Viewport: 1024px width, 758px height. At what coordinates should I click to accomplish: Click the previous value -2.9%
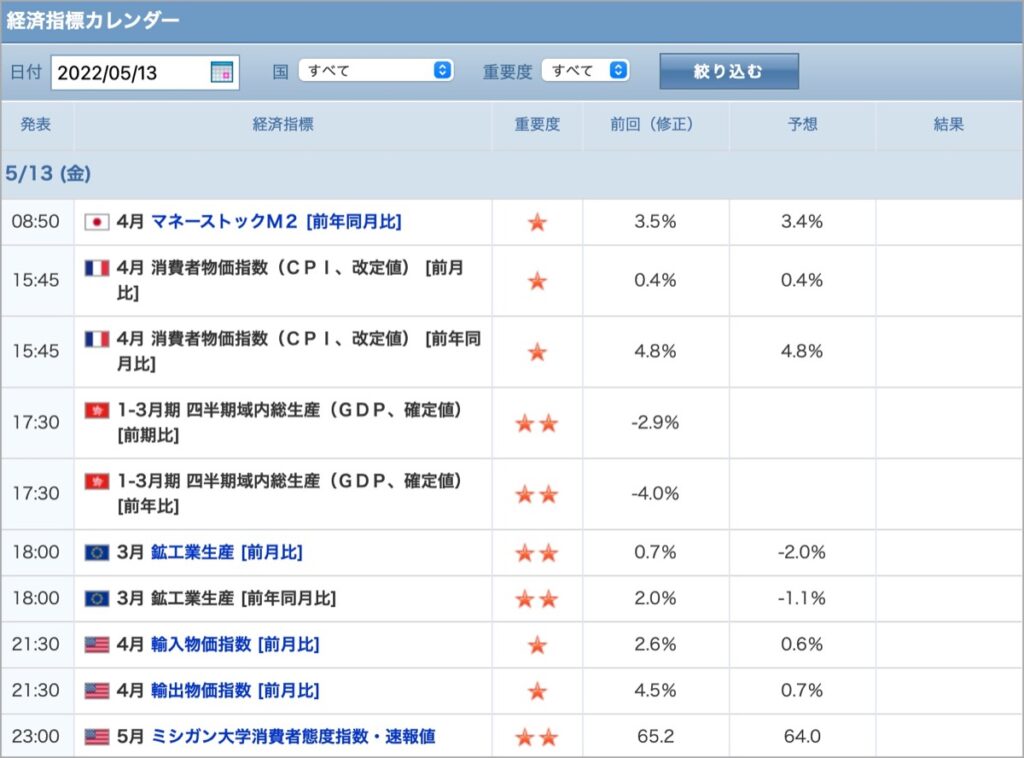click(655, 423)
